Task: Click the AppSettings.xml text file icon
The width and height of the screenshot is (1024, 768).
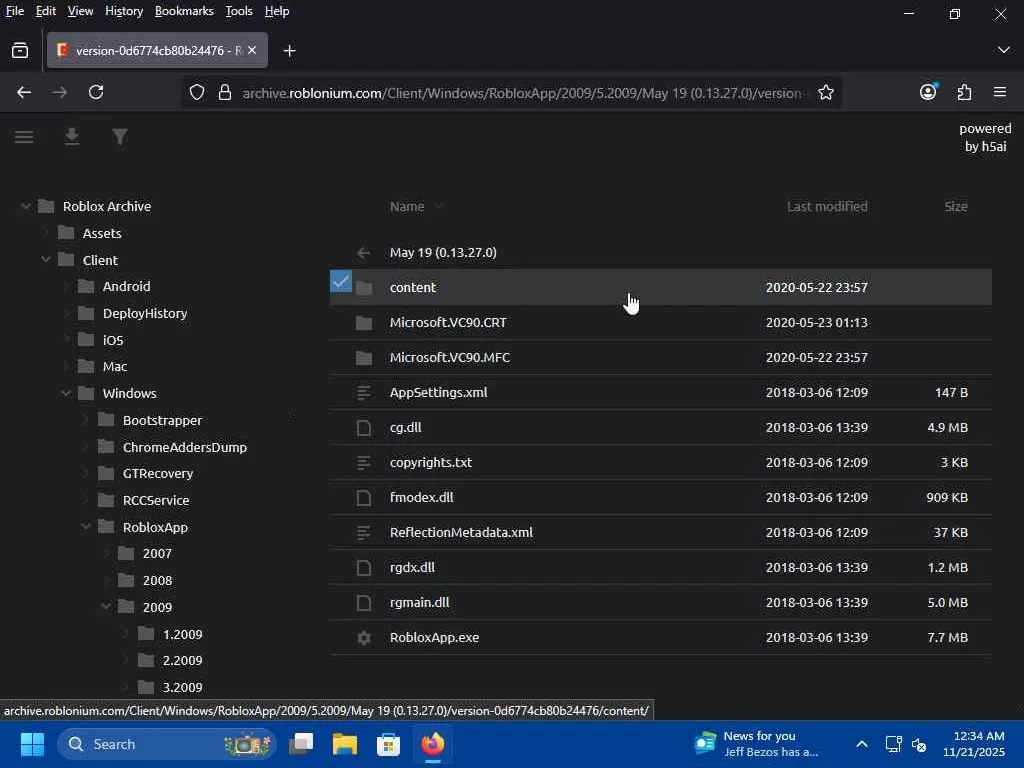Action: (x=364, y=392)
